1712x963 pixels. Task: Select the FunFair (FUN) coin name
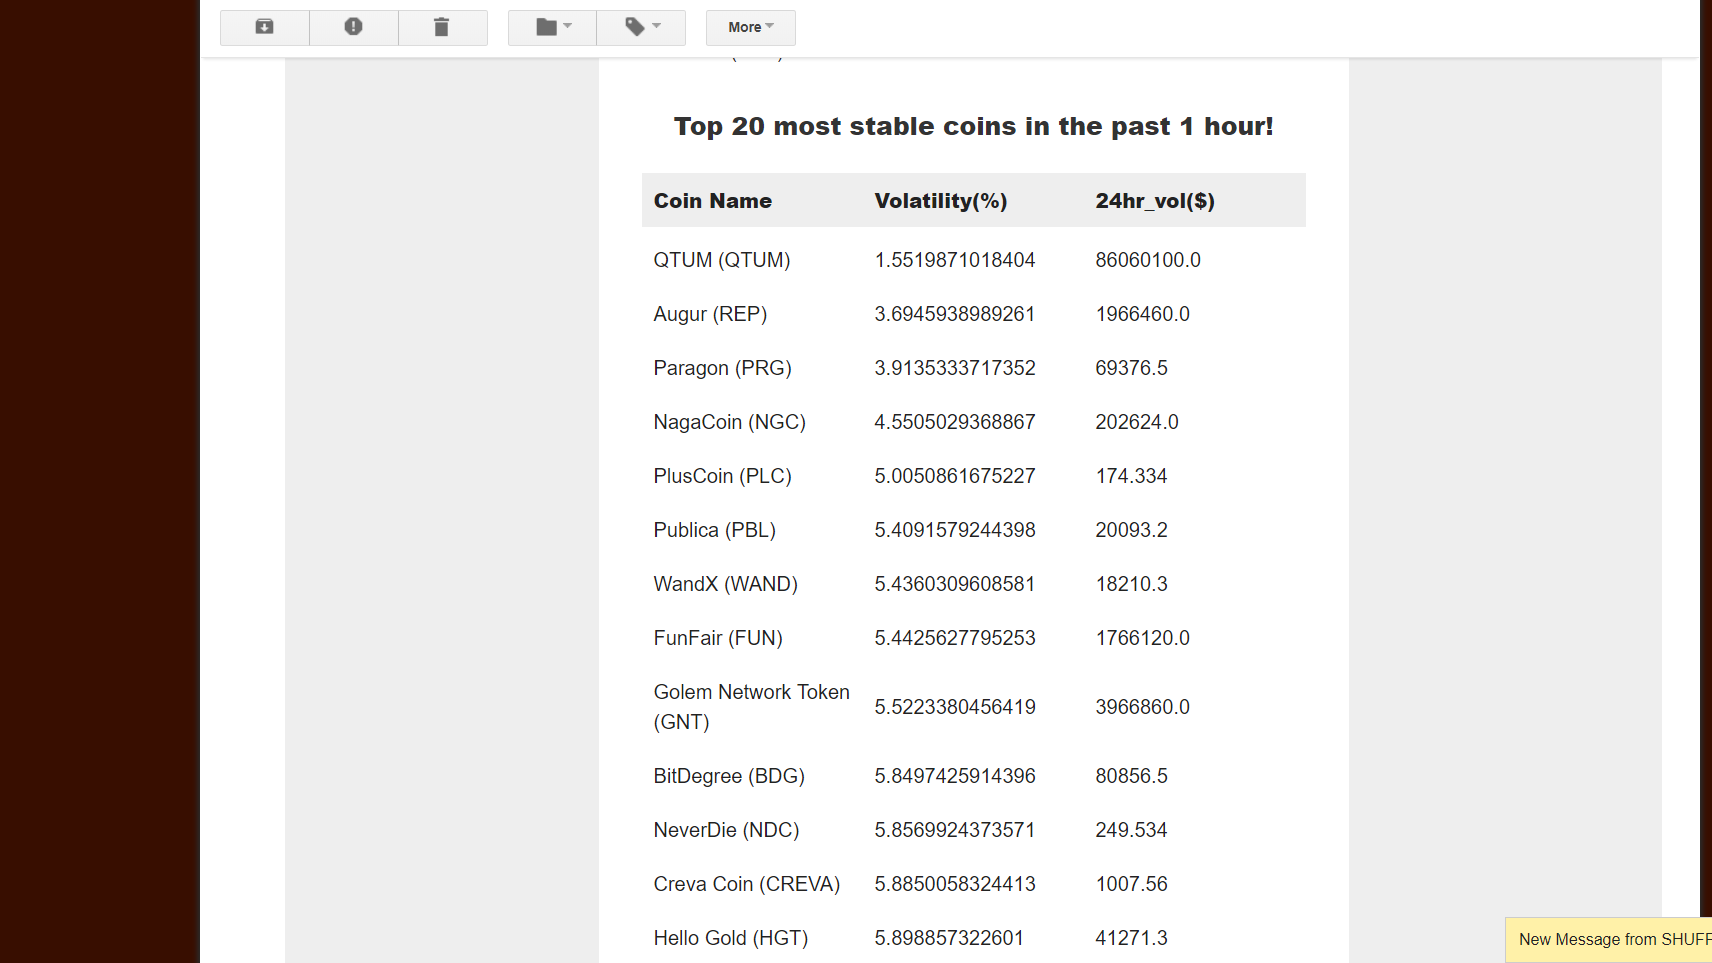[718, 638]
